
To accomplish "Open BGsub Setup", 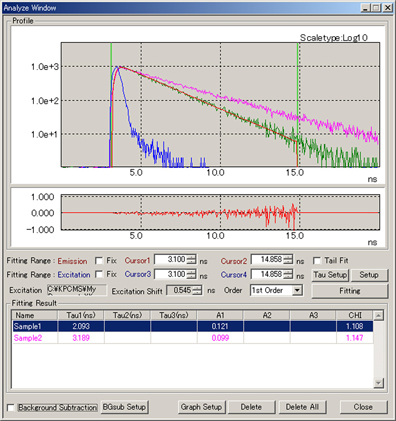I will pos(124,407).
